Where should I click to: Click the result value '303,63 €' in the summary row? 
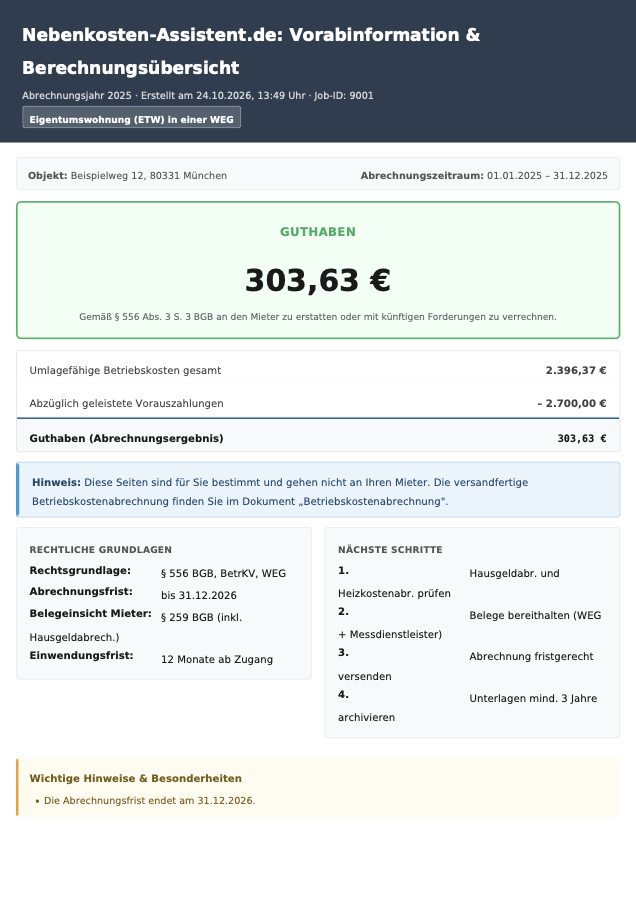click(582, 439)
